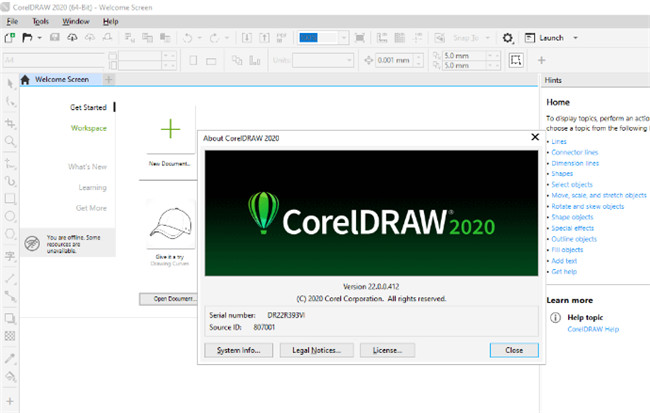Select the Interactive Fill tool
The width and height of the screenshot is (650, 413).
pos(10,377)
